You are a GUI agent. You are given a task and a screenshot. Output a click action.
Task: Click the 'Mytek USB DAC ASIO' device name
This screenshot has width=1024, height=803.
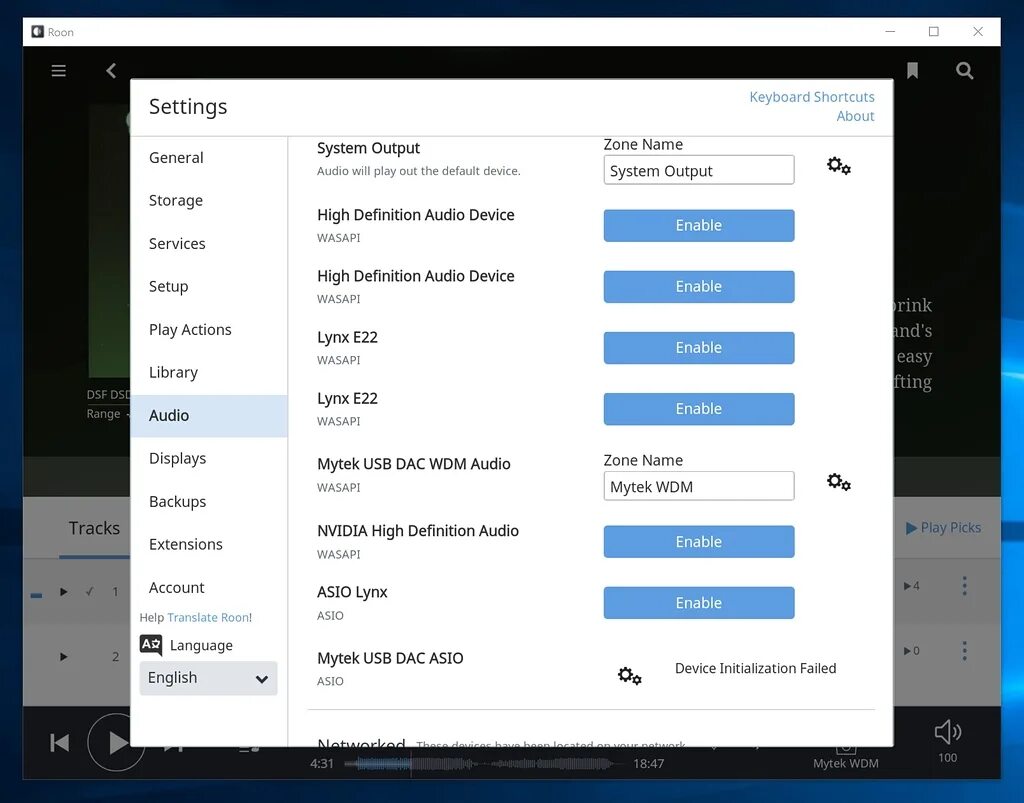click(x=390, y=658)
